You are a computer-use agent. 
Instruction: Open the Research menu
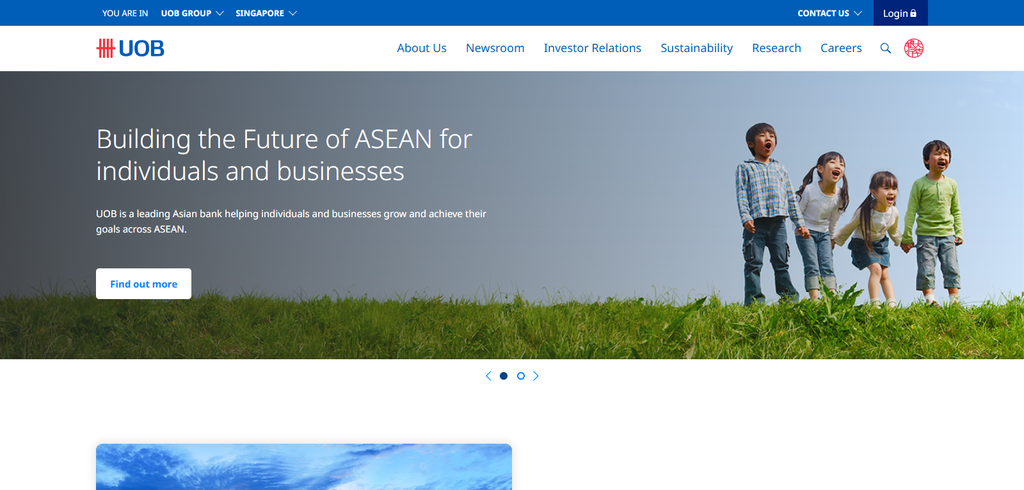point(776,48)
